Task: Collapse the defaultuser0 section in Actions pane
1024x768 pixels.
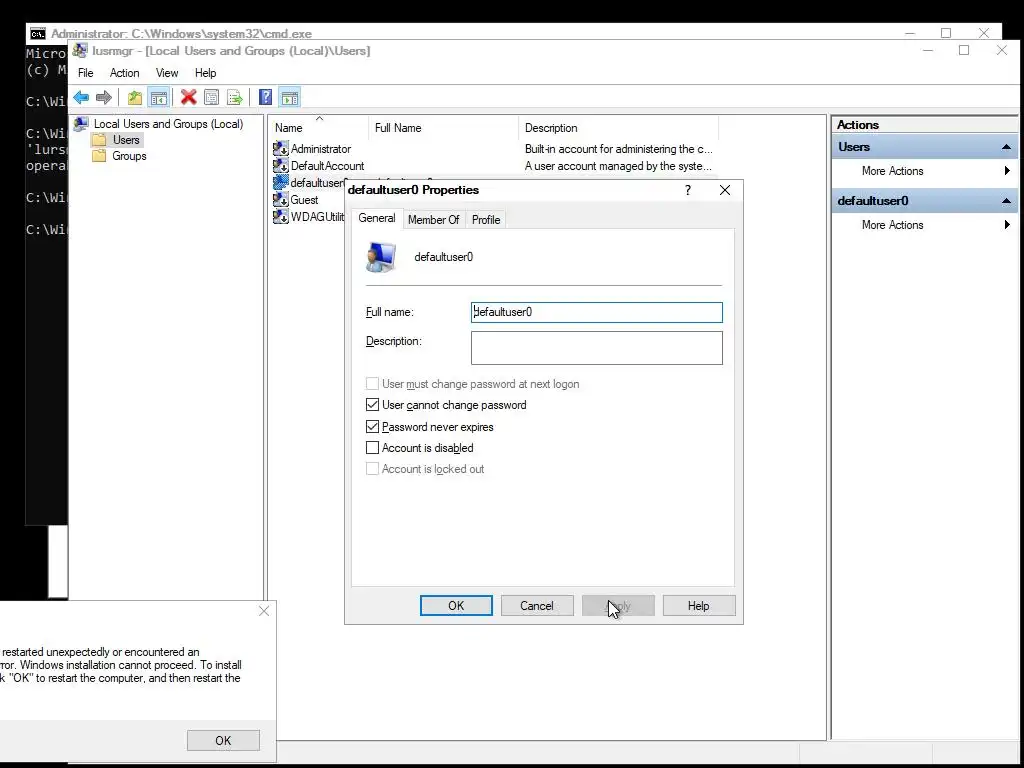Action: [1006, 201]
